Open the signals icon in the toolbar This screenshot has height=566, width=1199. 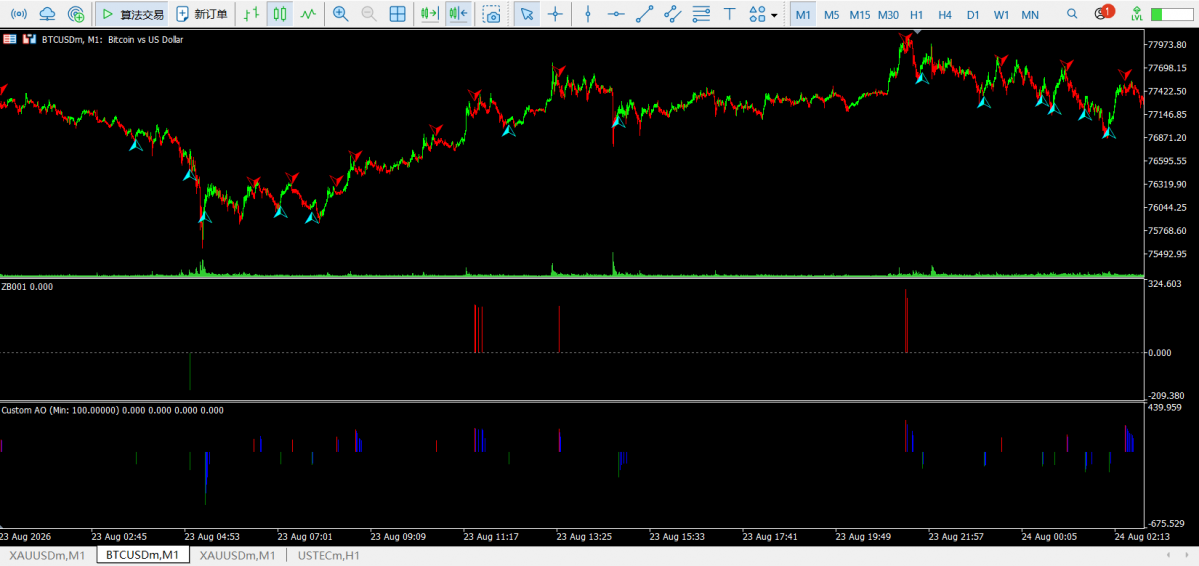coord(20,14)
